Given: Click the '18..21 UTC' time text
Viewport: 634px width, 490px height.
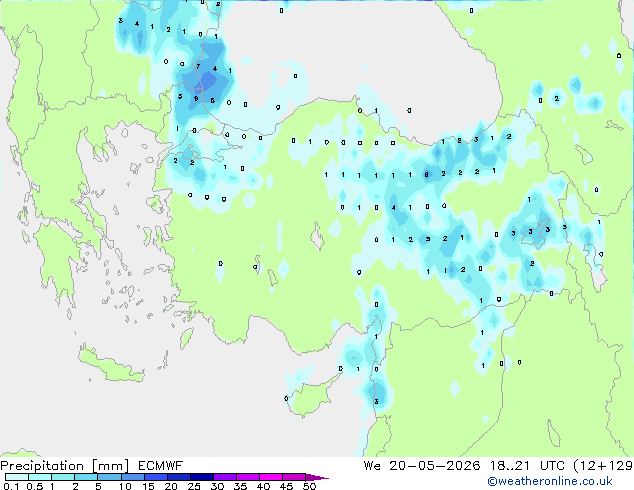Looking at the screenshot, I should pyautogui.click(x=527, y=466).
